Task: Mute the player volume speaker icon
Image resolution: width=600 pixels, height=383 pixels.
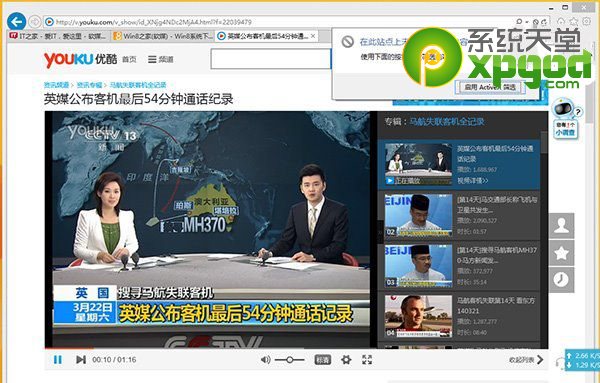Action: pyautogui.click(x=265, y=360)
